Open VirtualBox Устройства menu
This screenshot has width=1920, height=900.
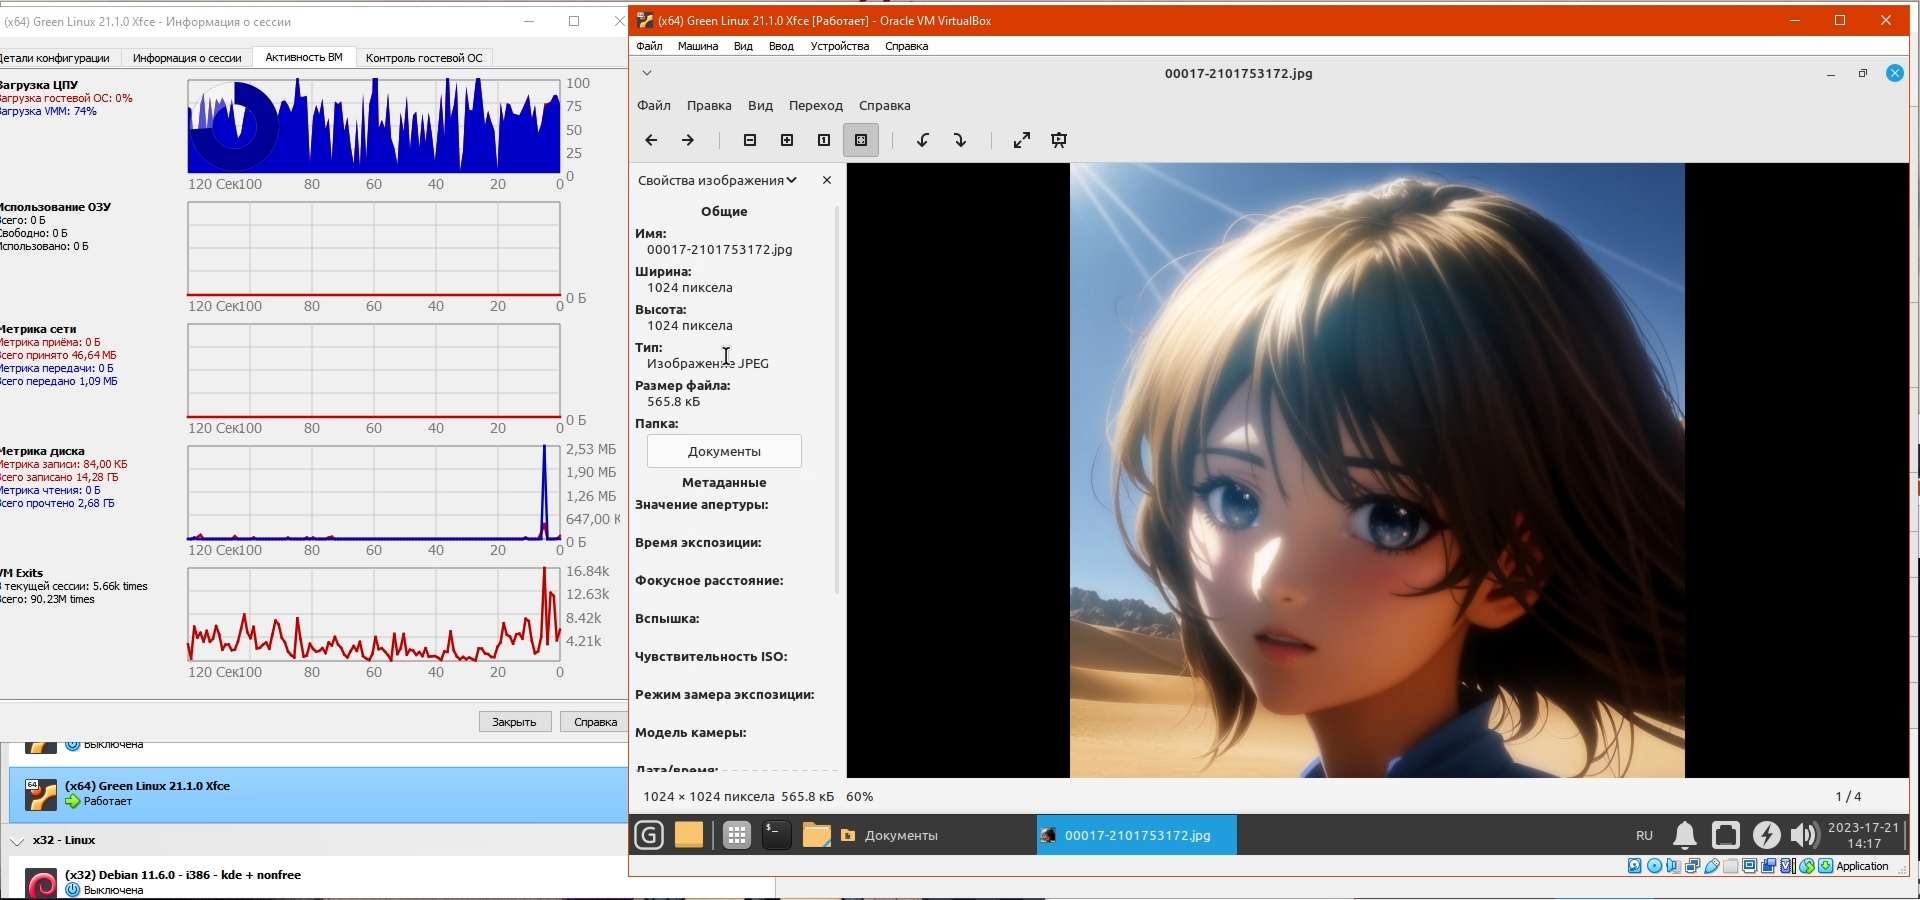(840, 46)
